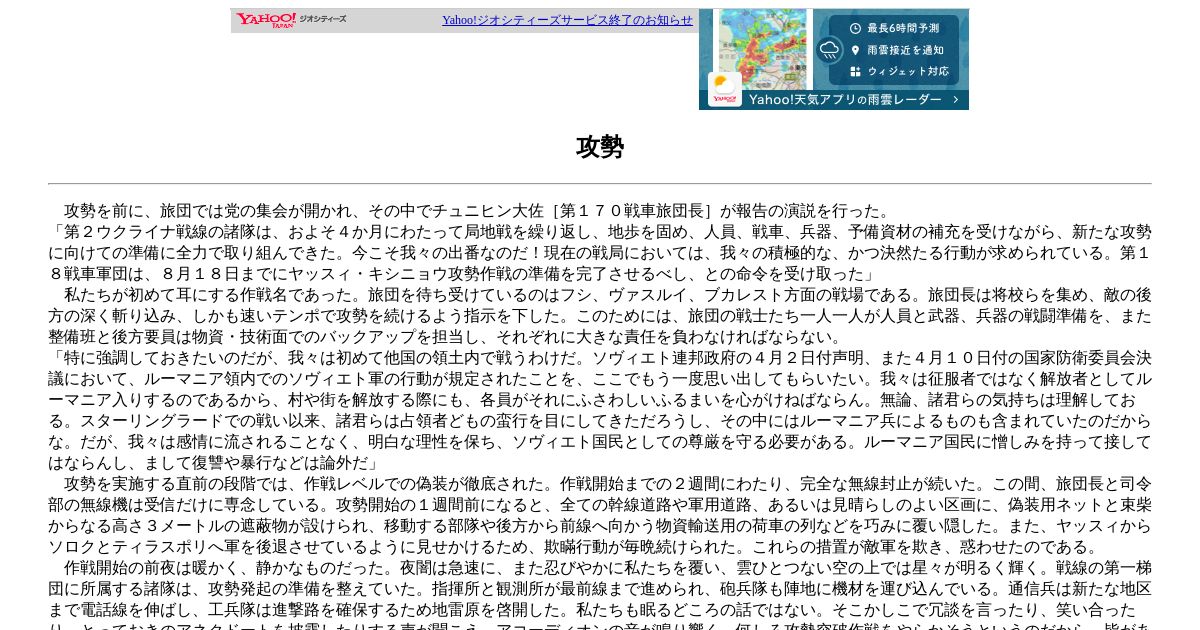Click the rain cloud icon in ad
Viewport: 1200px width, 630px height.
pos(829,50)
